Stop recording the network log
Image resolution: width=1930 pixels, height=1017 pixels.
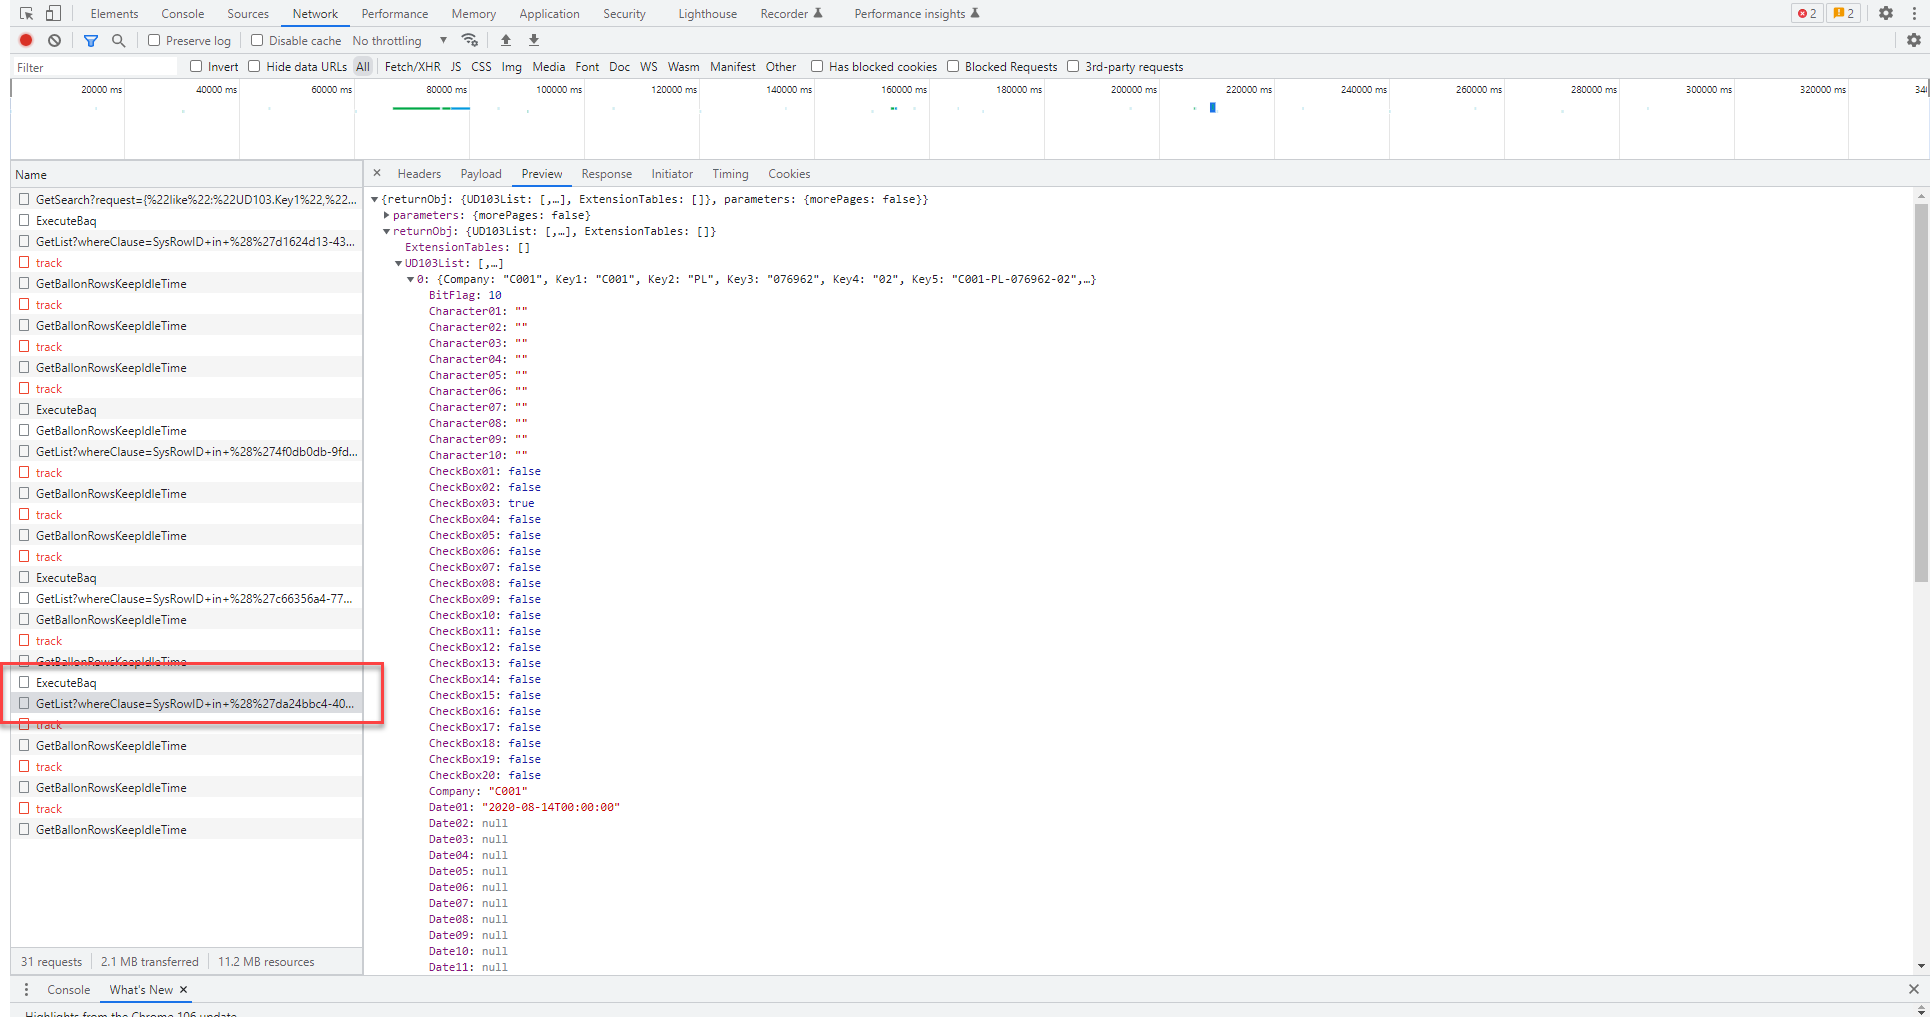coord(26,40)
